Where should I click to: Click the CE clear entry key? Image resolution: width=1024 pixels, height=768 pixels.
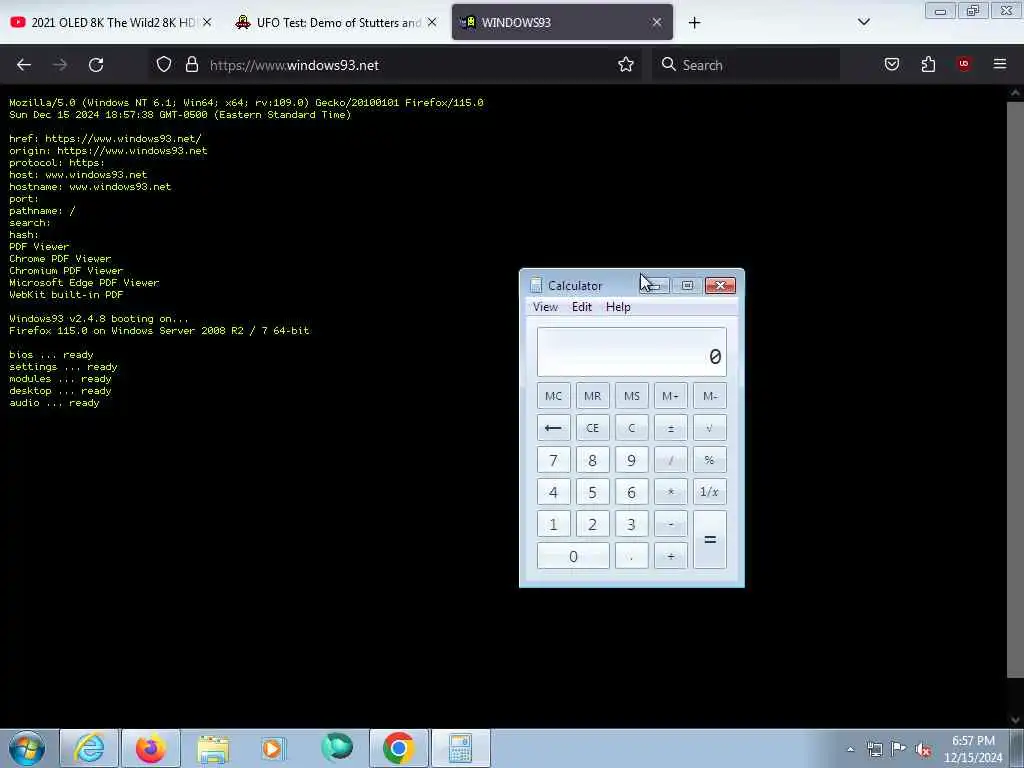coord(592,428)
